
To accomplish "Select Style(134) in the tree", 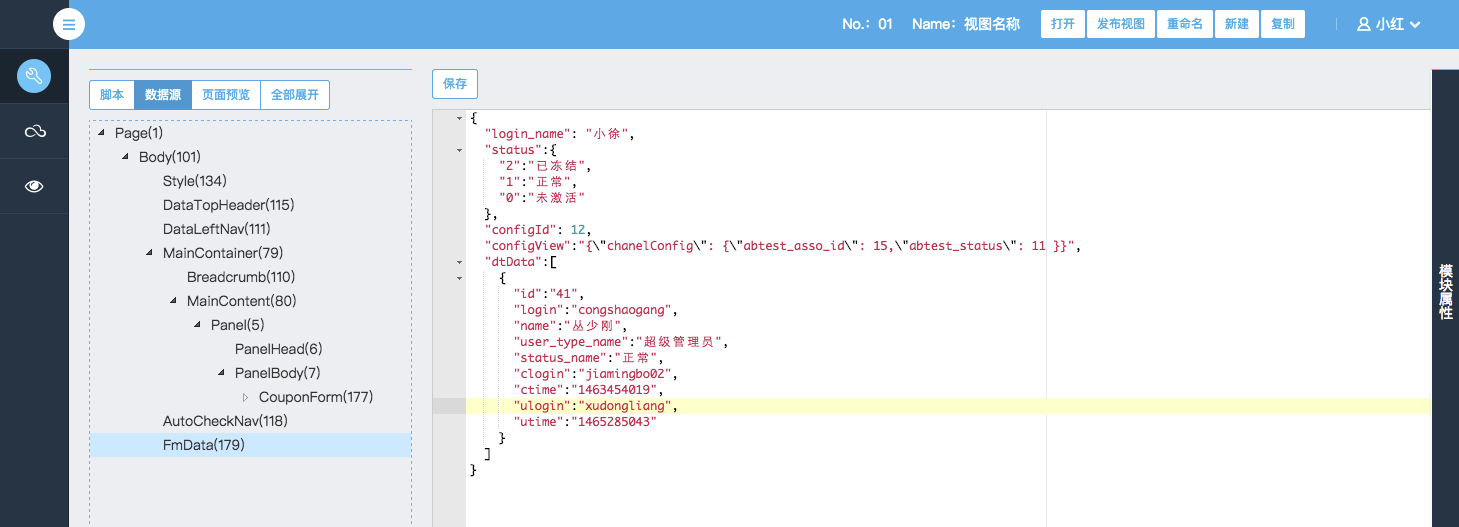I will point(195,181).
